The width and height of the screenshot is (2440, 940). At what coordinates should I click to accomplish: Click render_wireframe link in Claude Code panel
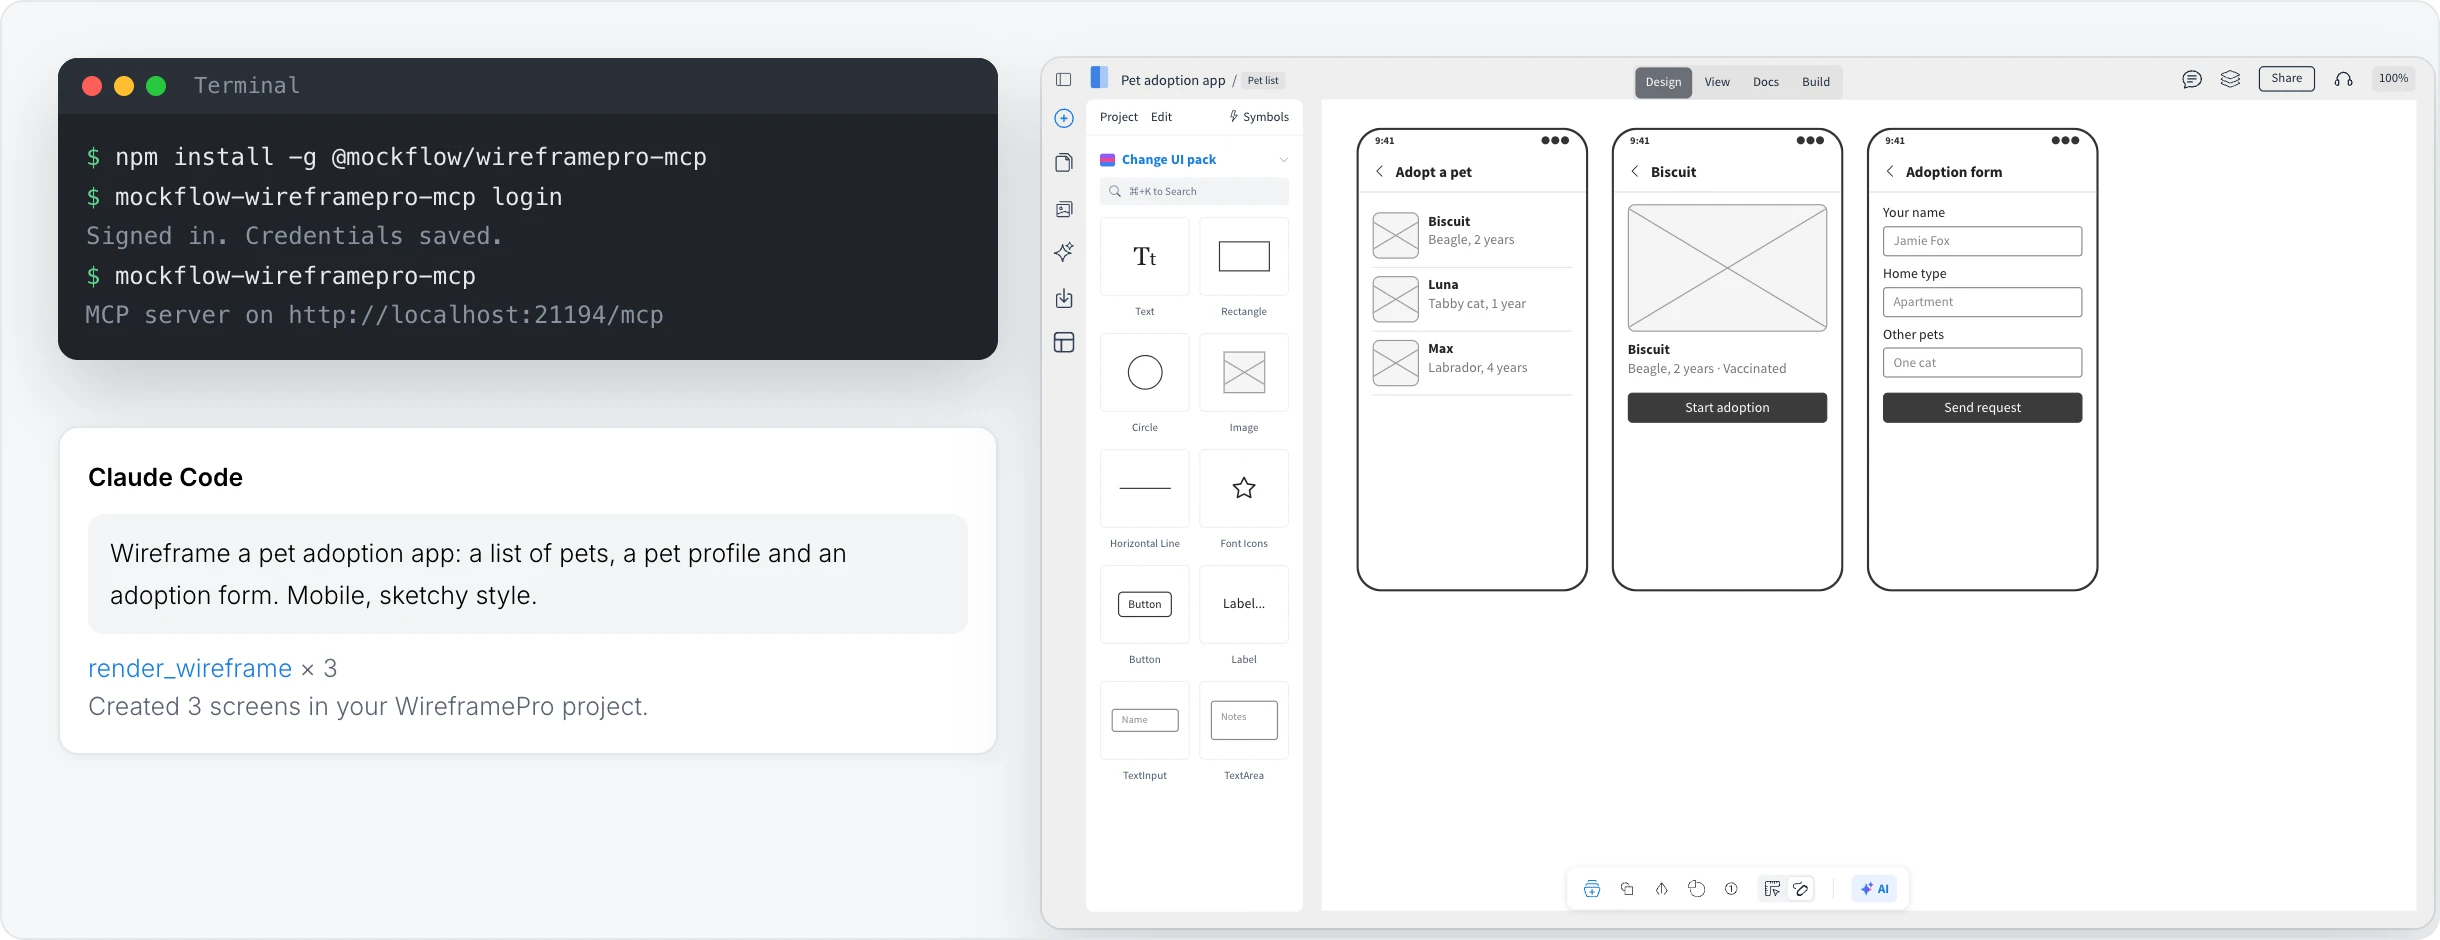[190, 668]
